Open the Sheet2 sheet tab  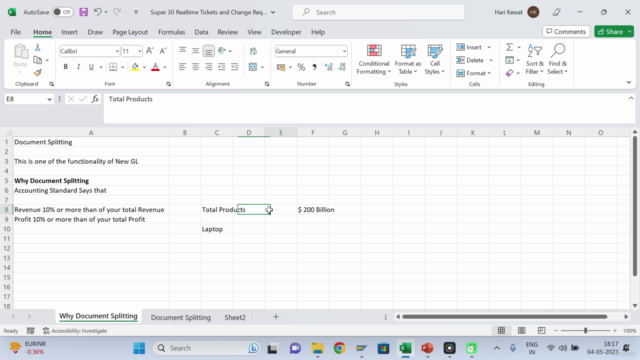(x=235, y=317)
